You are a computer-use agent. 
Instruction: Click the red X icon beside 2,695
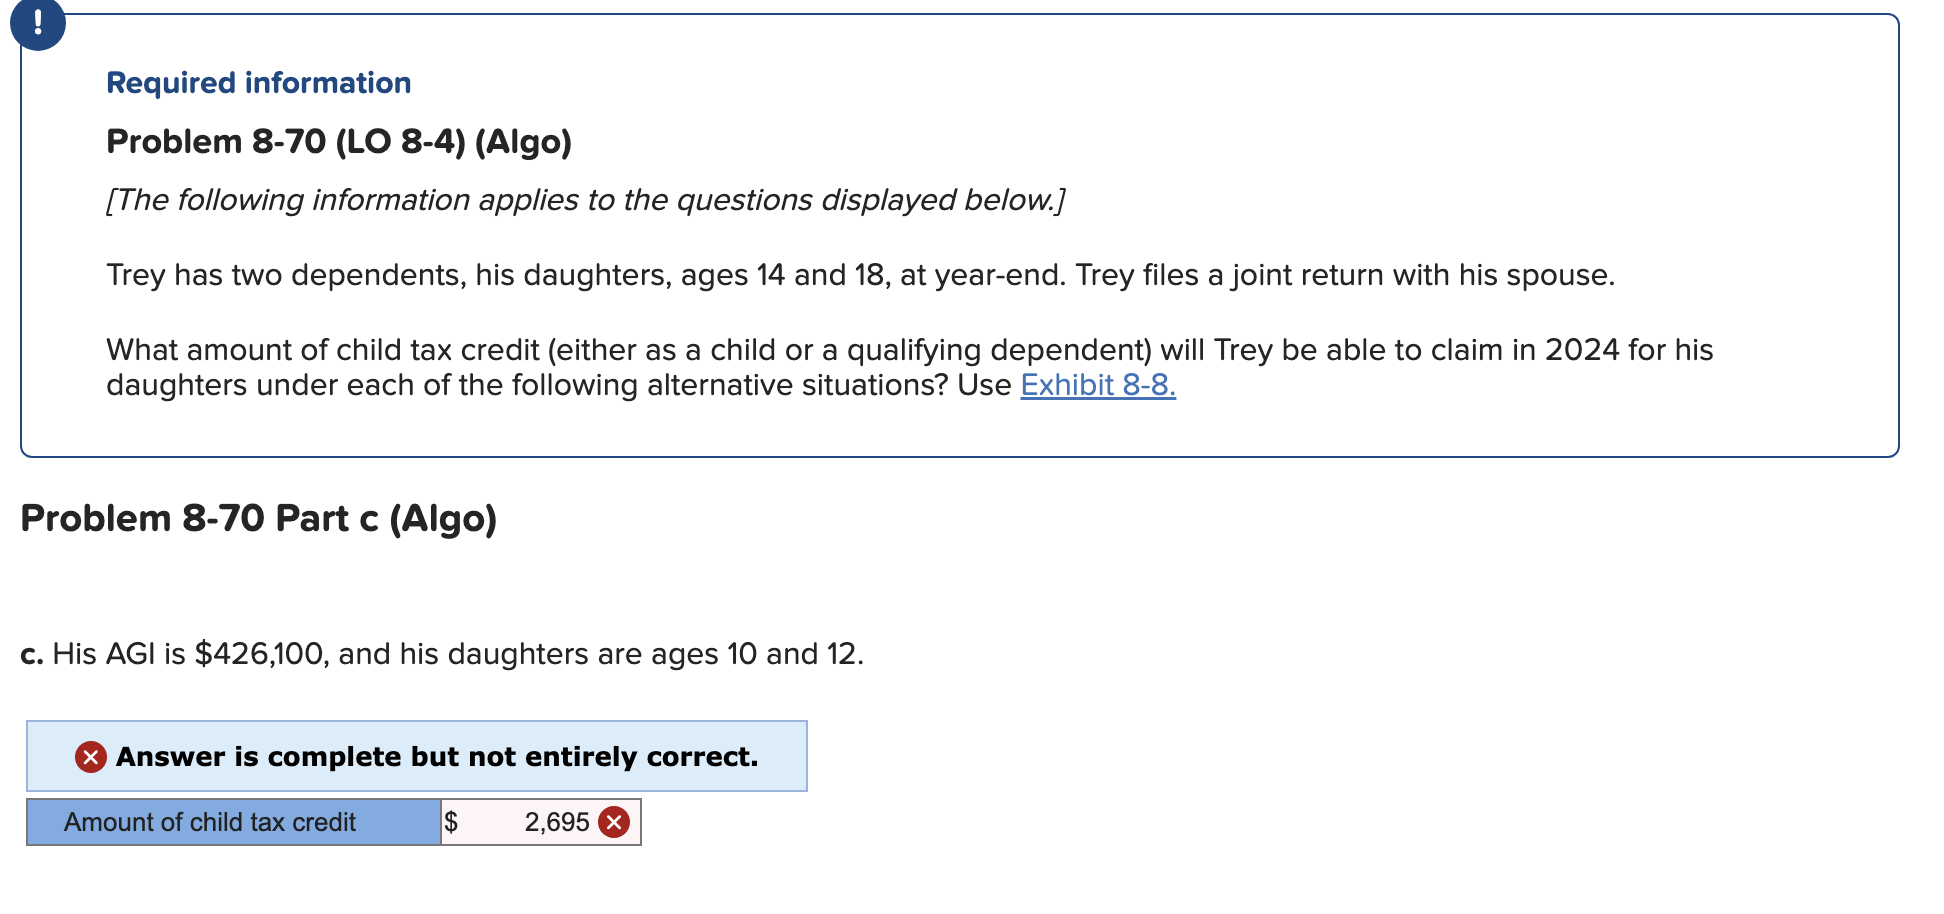pos(613,822)
